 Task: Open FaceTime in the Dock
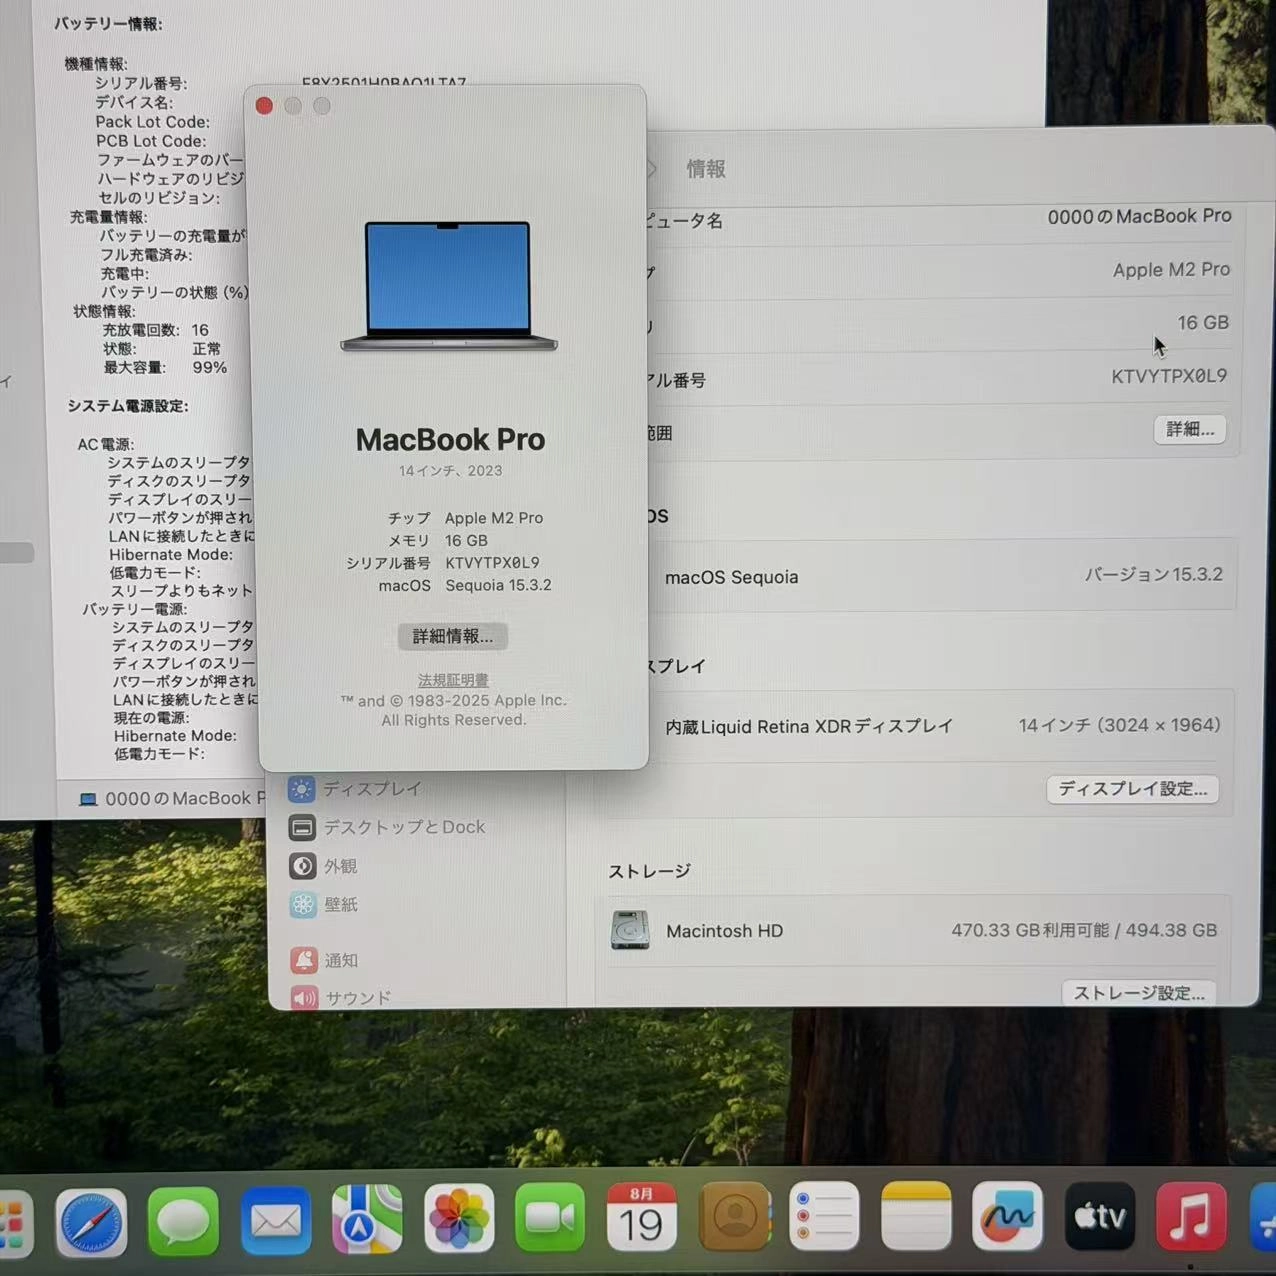pyautogui.click(x=550, y=1217)
